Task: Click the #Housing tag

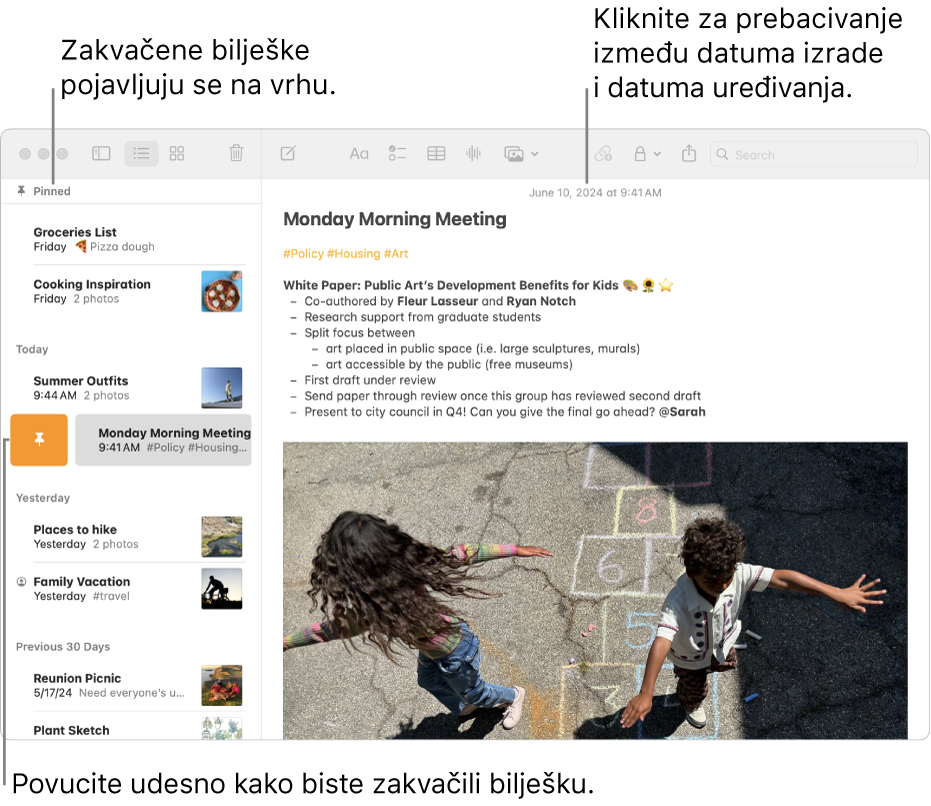Action: pos(354,254)
